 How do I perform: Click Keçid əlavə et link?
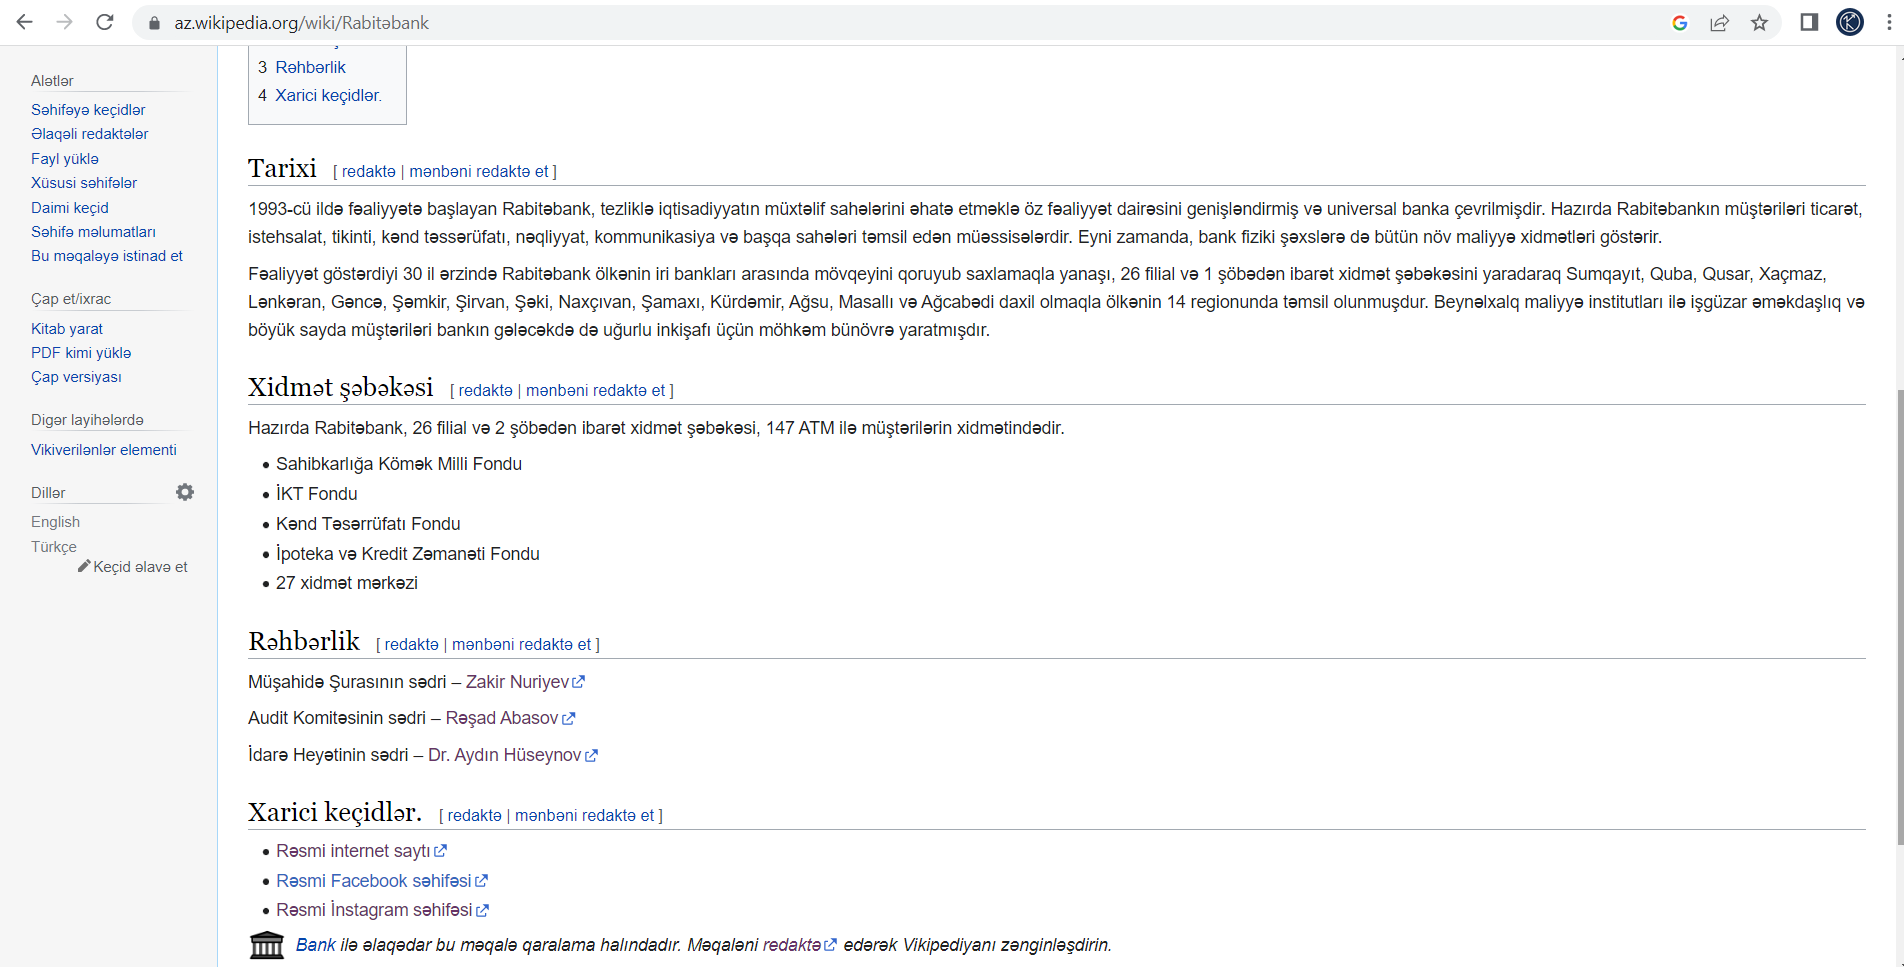click(140, 567)
